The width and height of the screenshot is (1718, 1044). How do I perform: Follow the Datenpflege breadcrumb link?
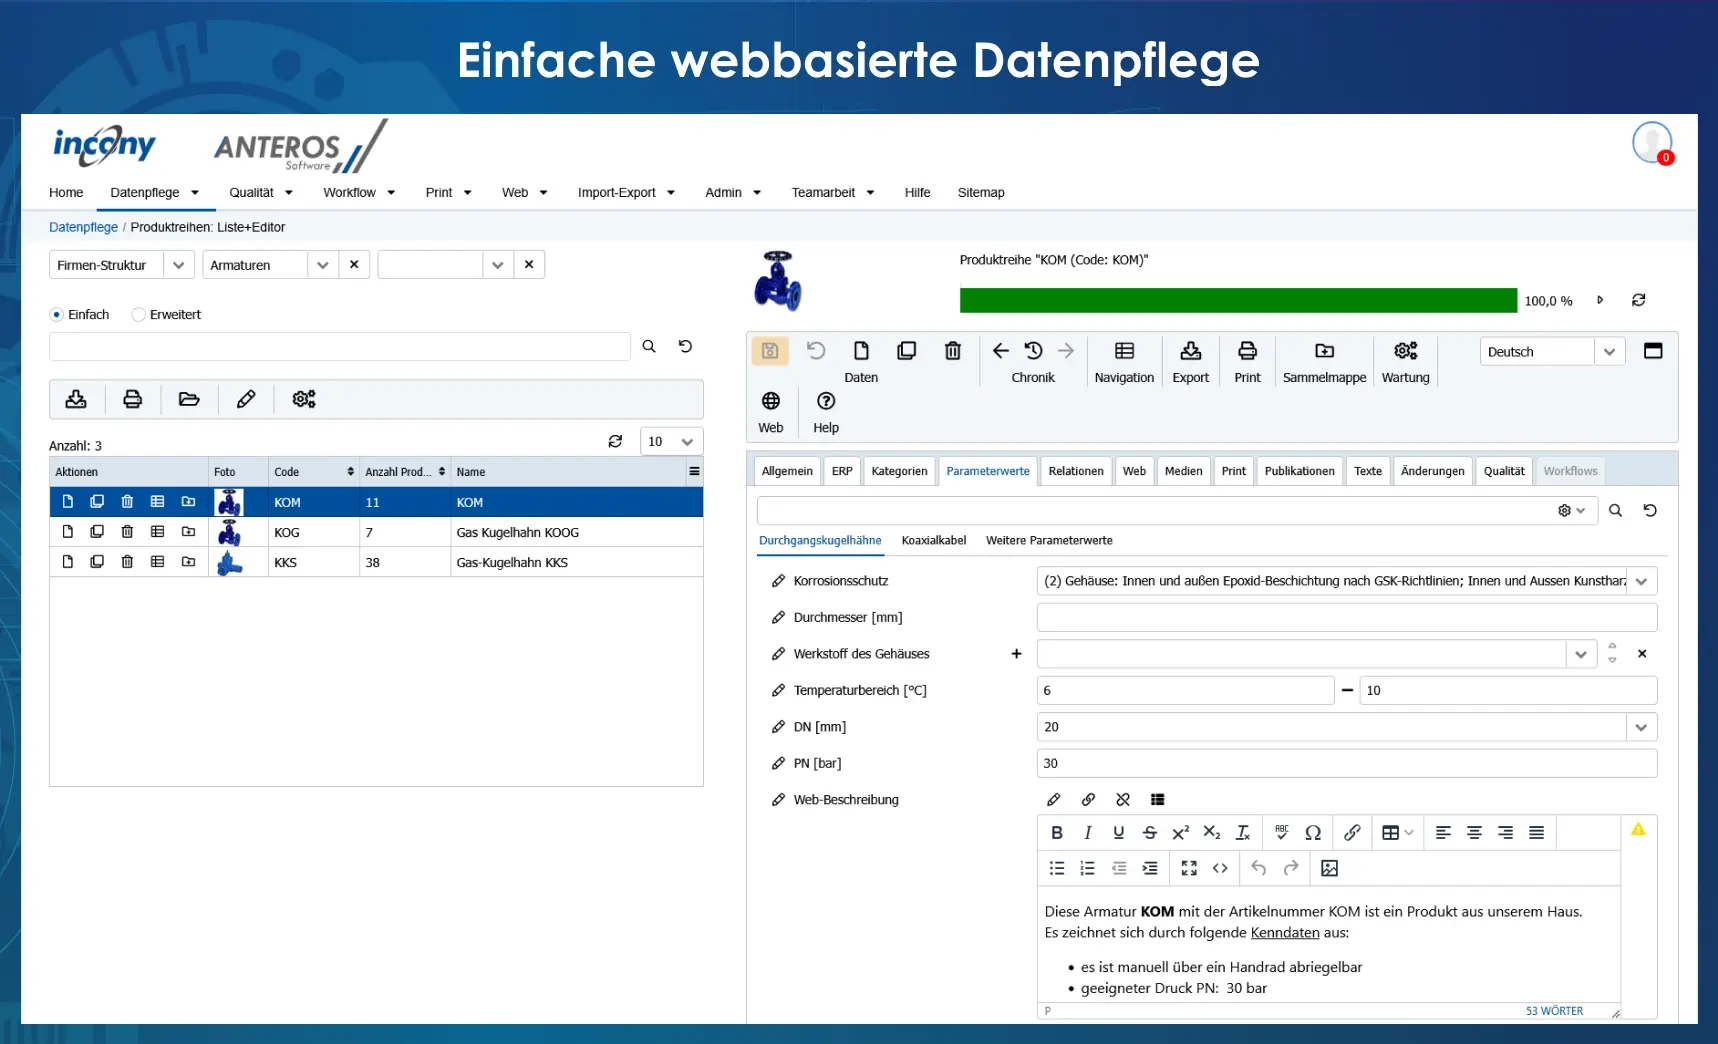tap(83, 227)
